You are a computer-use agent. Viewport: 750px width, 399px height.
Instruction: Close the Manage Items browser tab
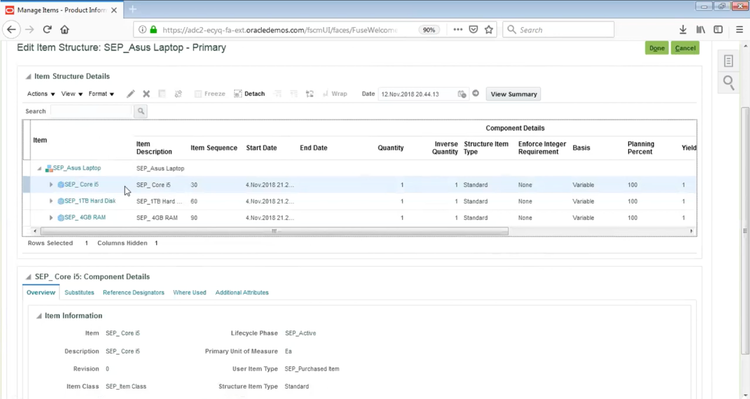(114, 10)
